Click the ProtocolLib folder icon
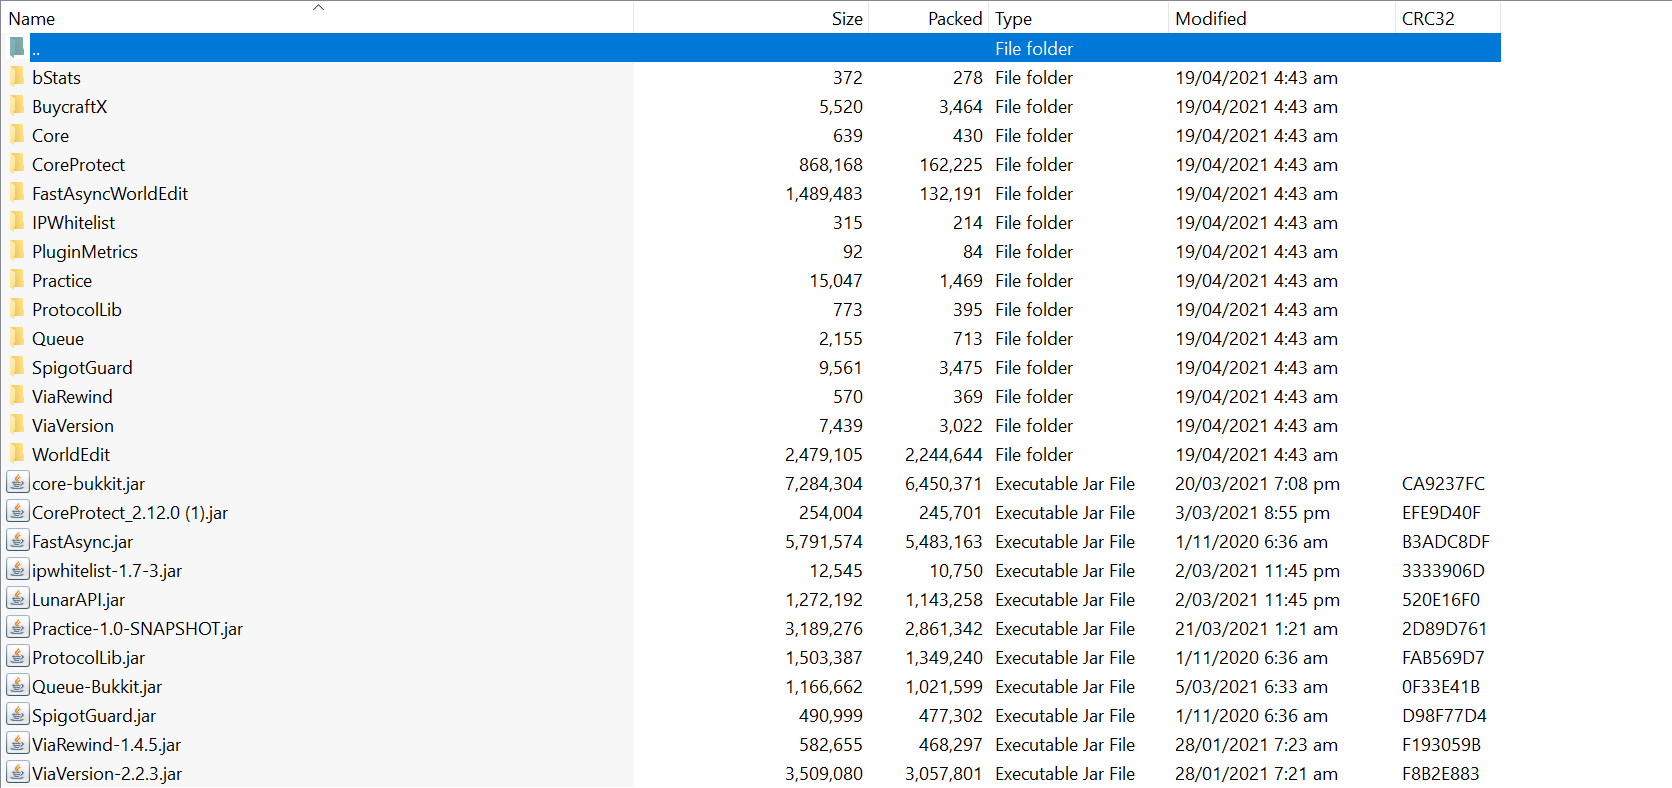Image resolution: width=1672 pixels, height=788 pixels. click(x=17, y=309)
